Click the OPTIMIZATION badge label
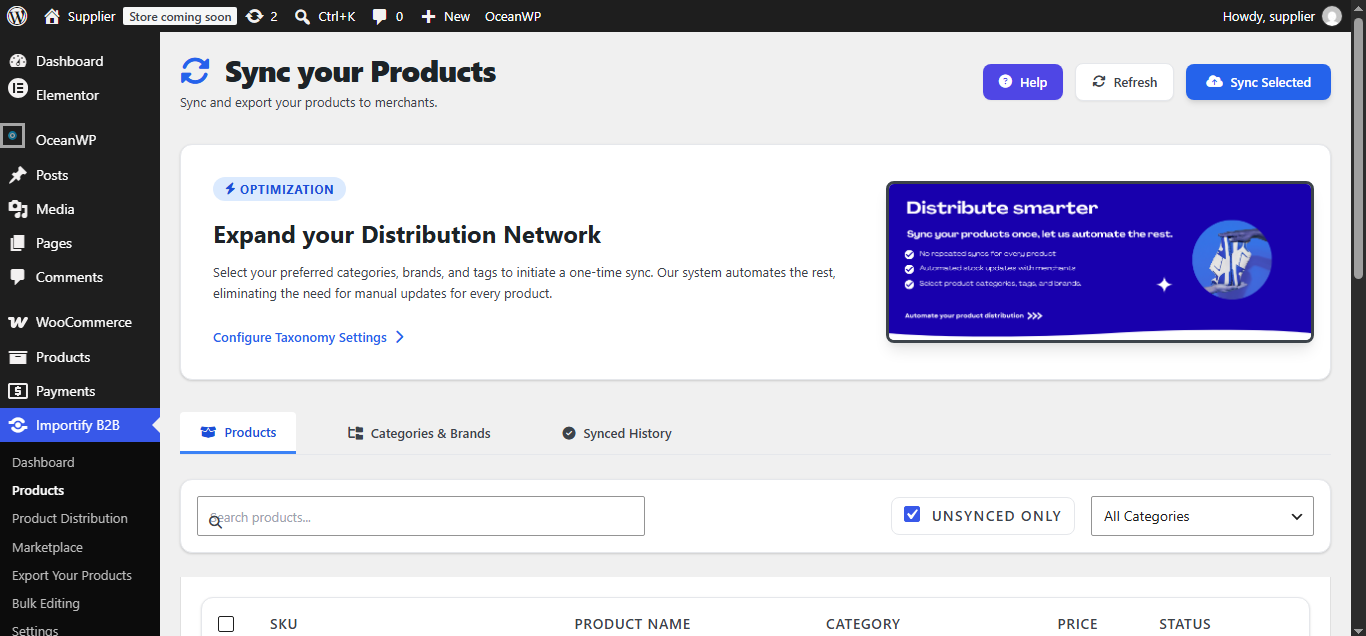This screenshot has height=636, width=1366. coord(279,189)
